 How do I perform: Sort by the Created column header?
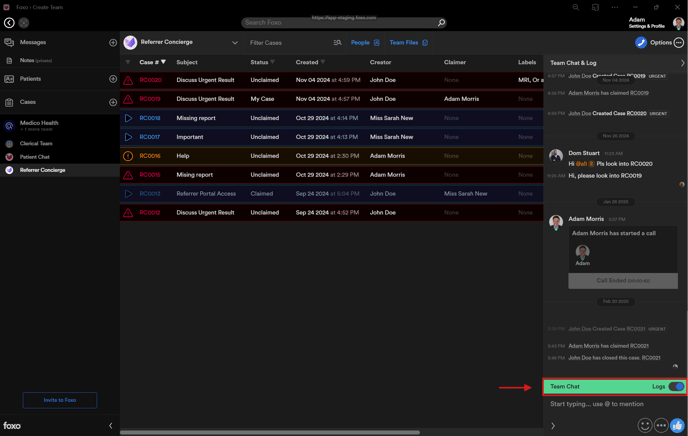click(x=310, y=62)
